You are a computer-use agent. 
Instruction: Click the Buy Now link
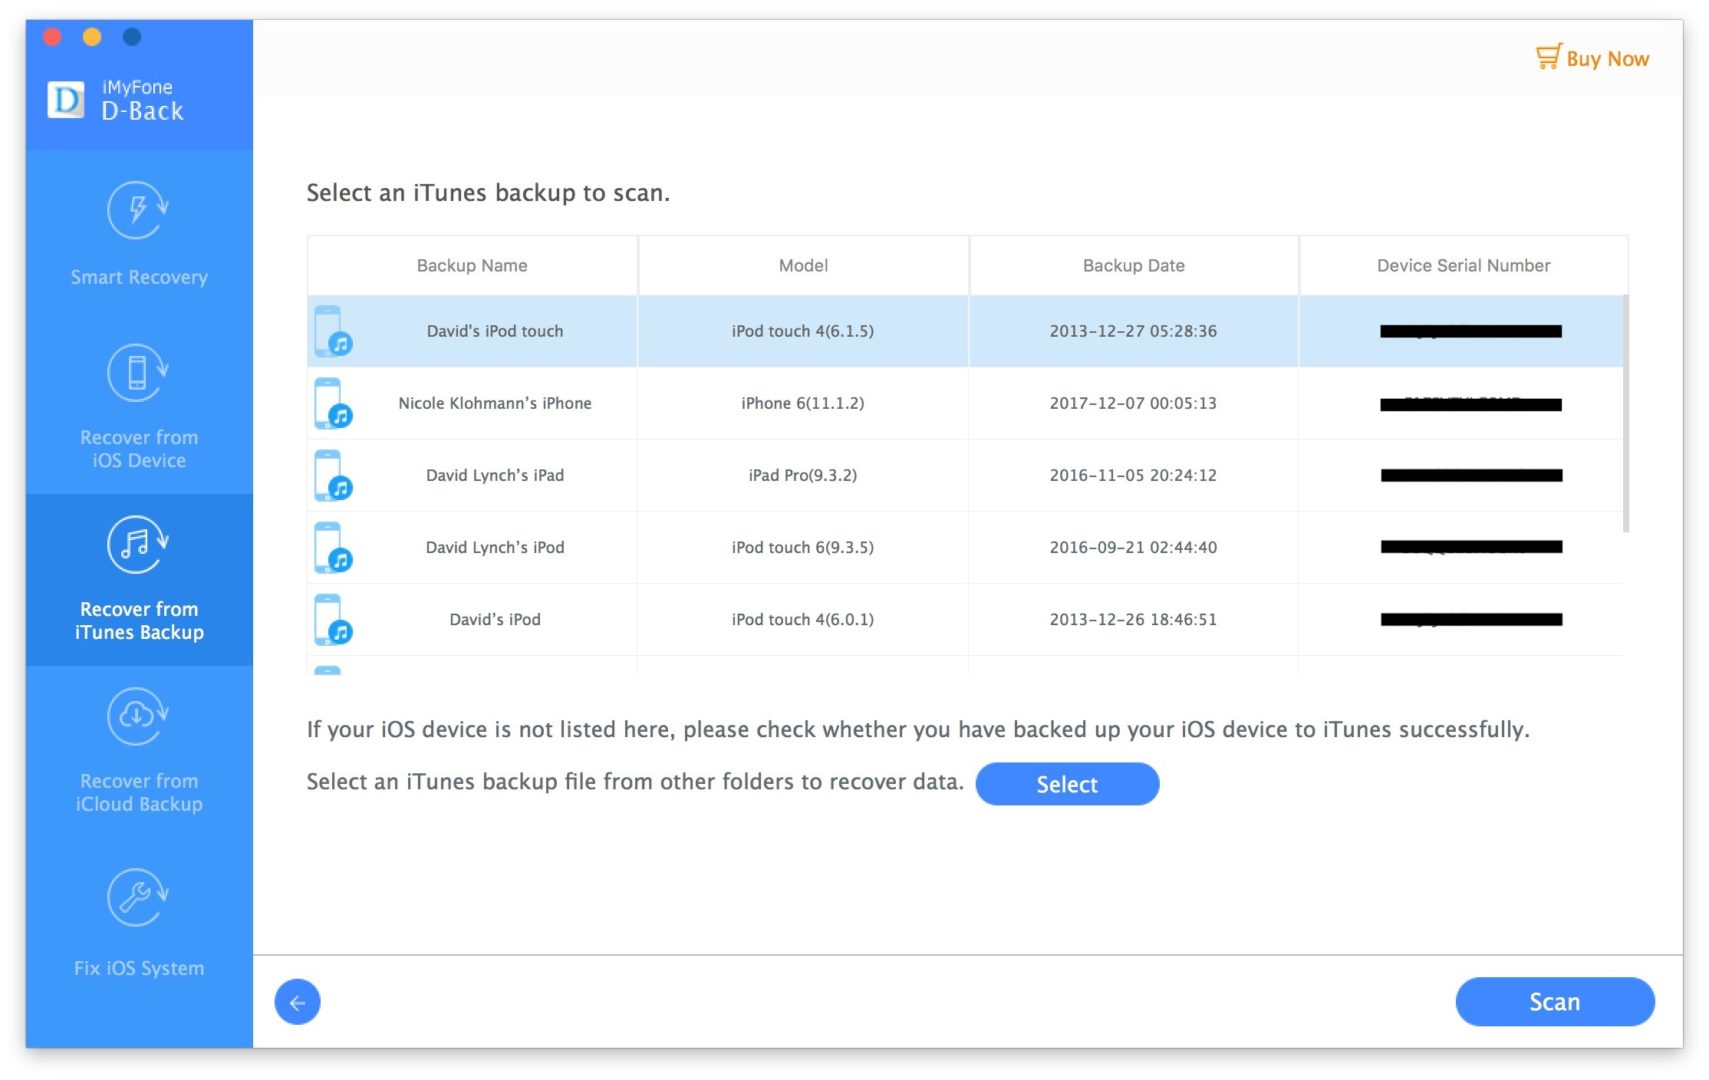point(1607,59)
